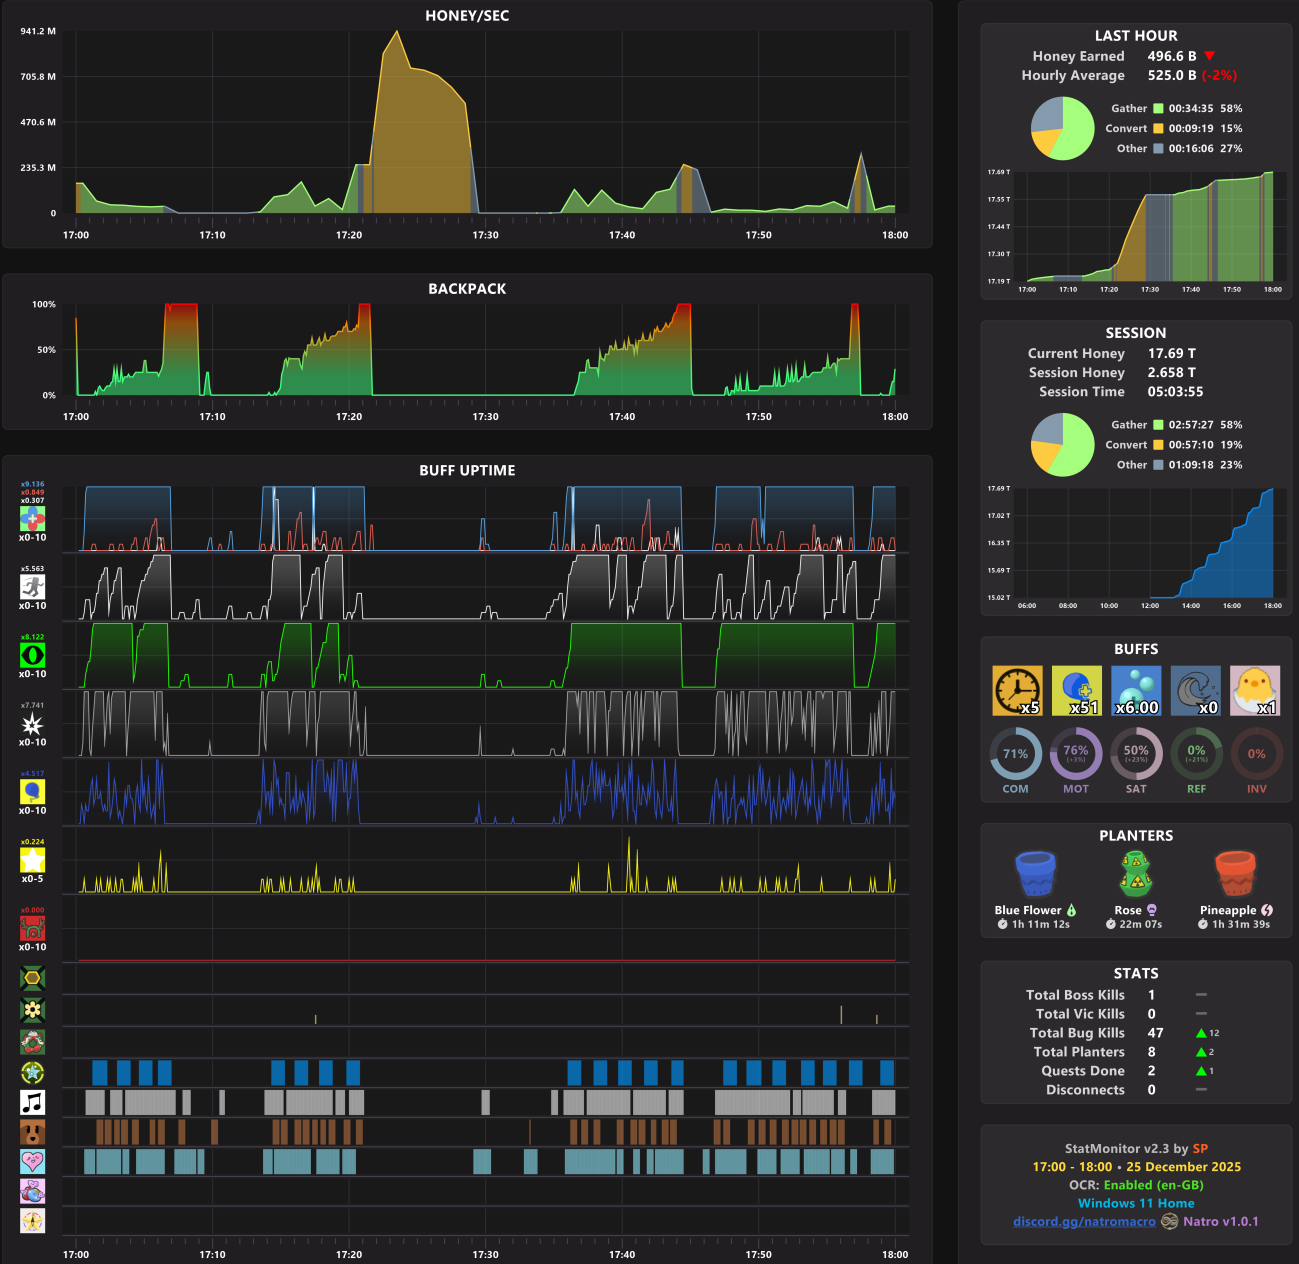This screenshot has height=1264, width=1299.
Task: Select the yellow honeycomb hexagon icon
Action: (33, 978)
